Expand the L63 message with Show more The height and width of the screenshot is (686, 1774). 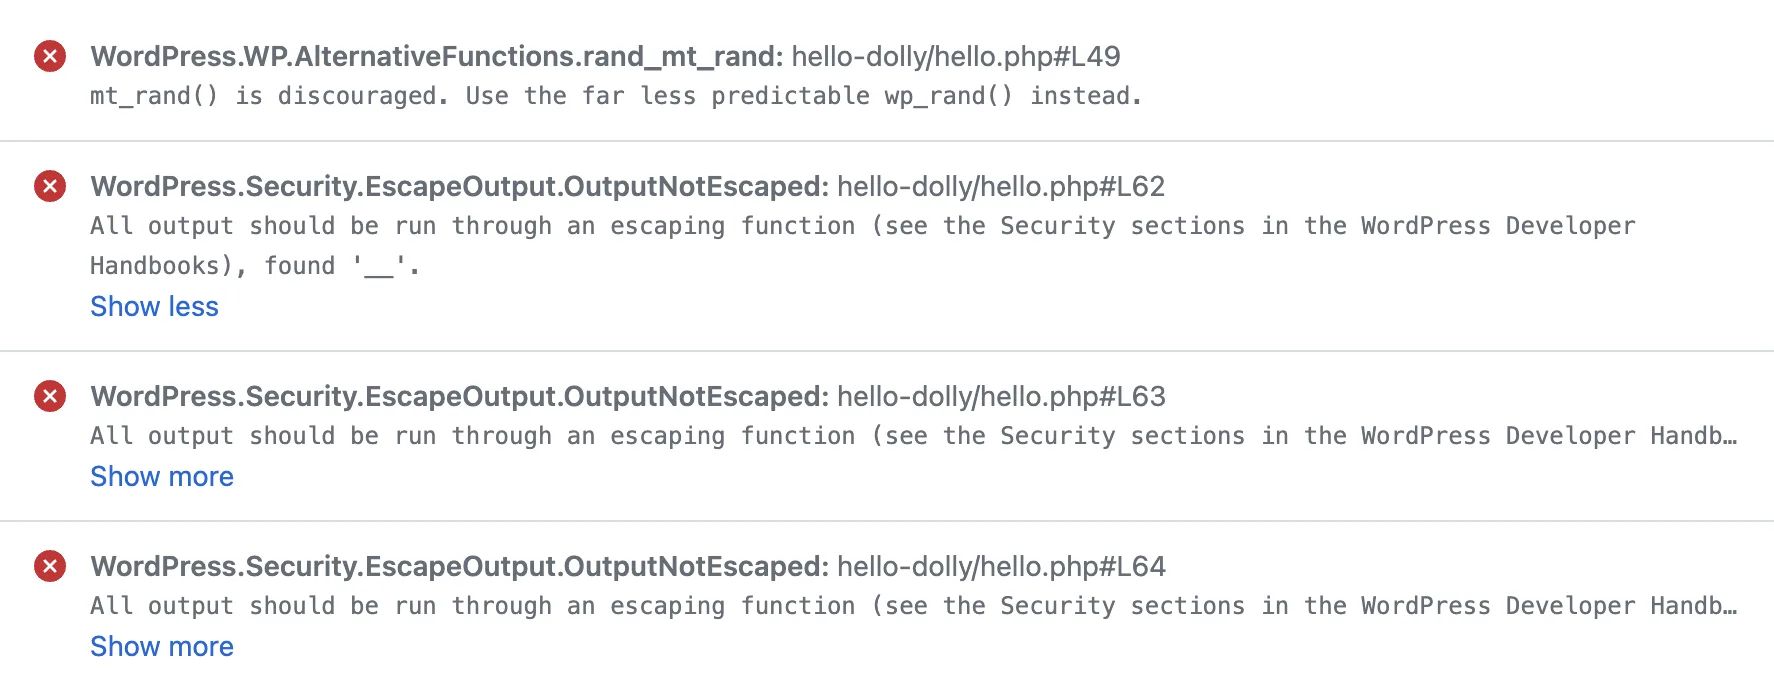[162, 477]
